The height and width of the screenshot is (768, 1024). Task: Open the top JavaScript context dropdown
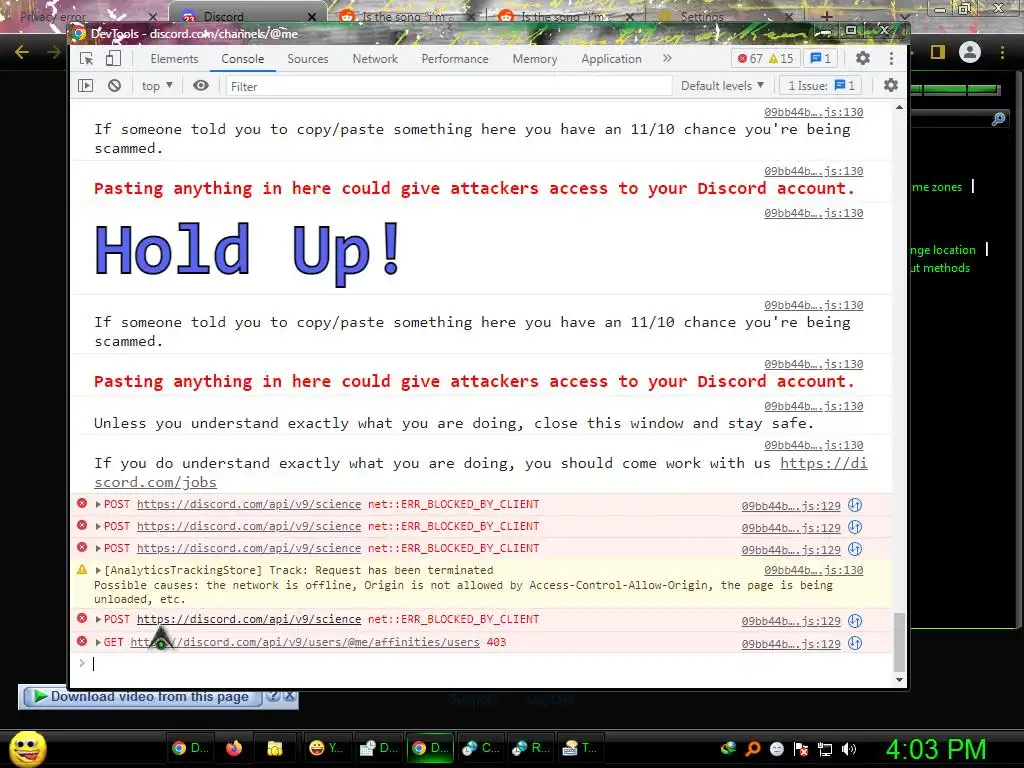(x=157, y=86)
